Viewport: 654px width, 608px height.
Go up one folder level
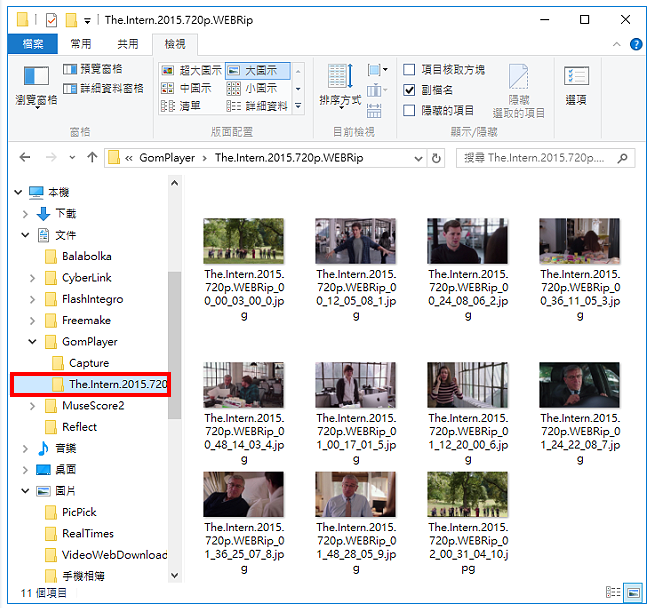[x=92, y=157]
